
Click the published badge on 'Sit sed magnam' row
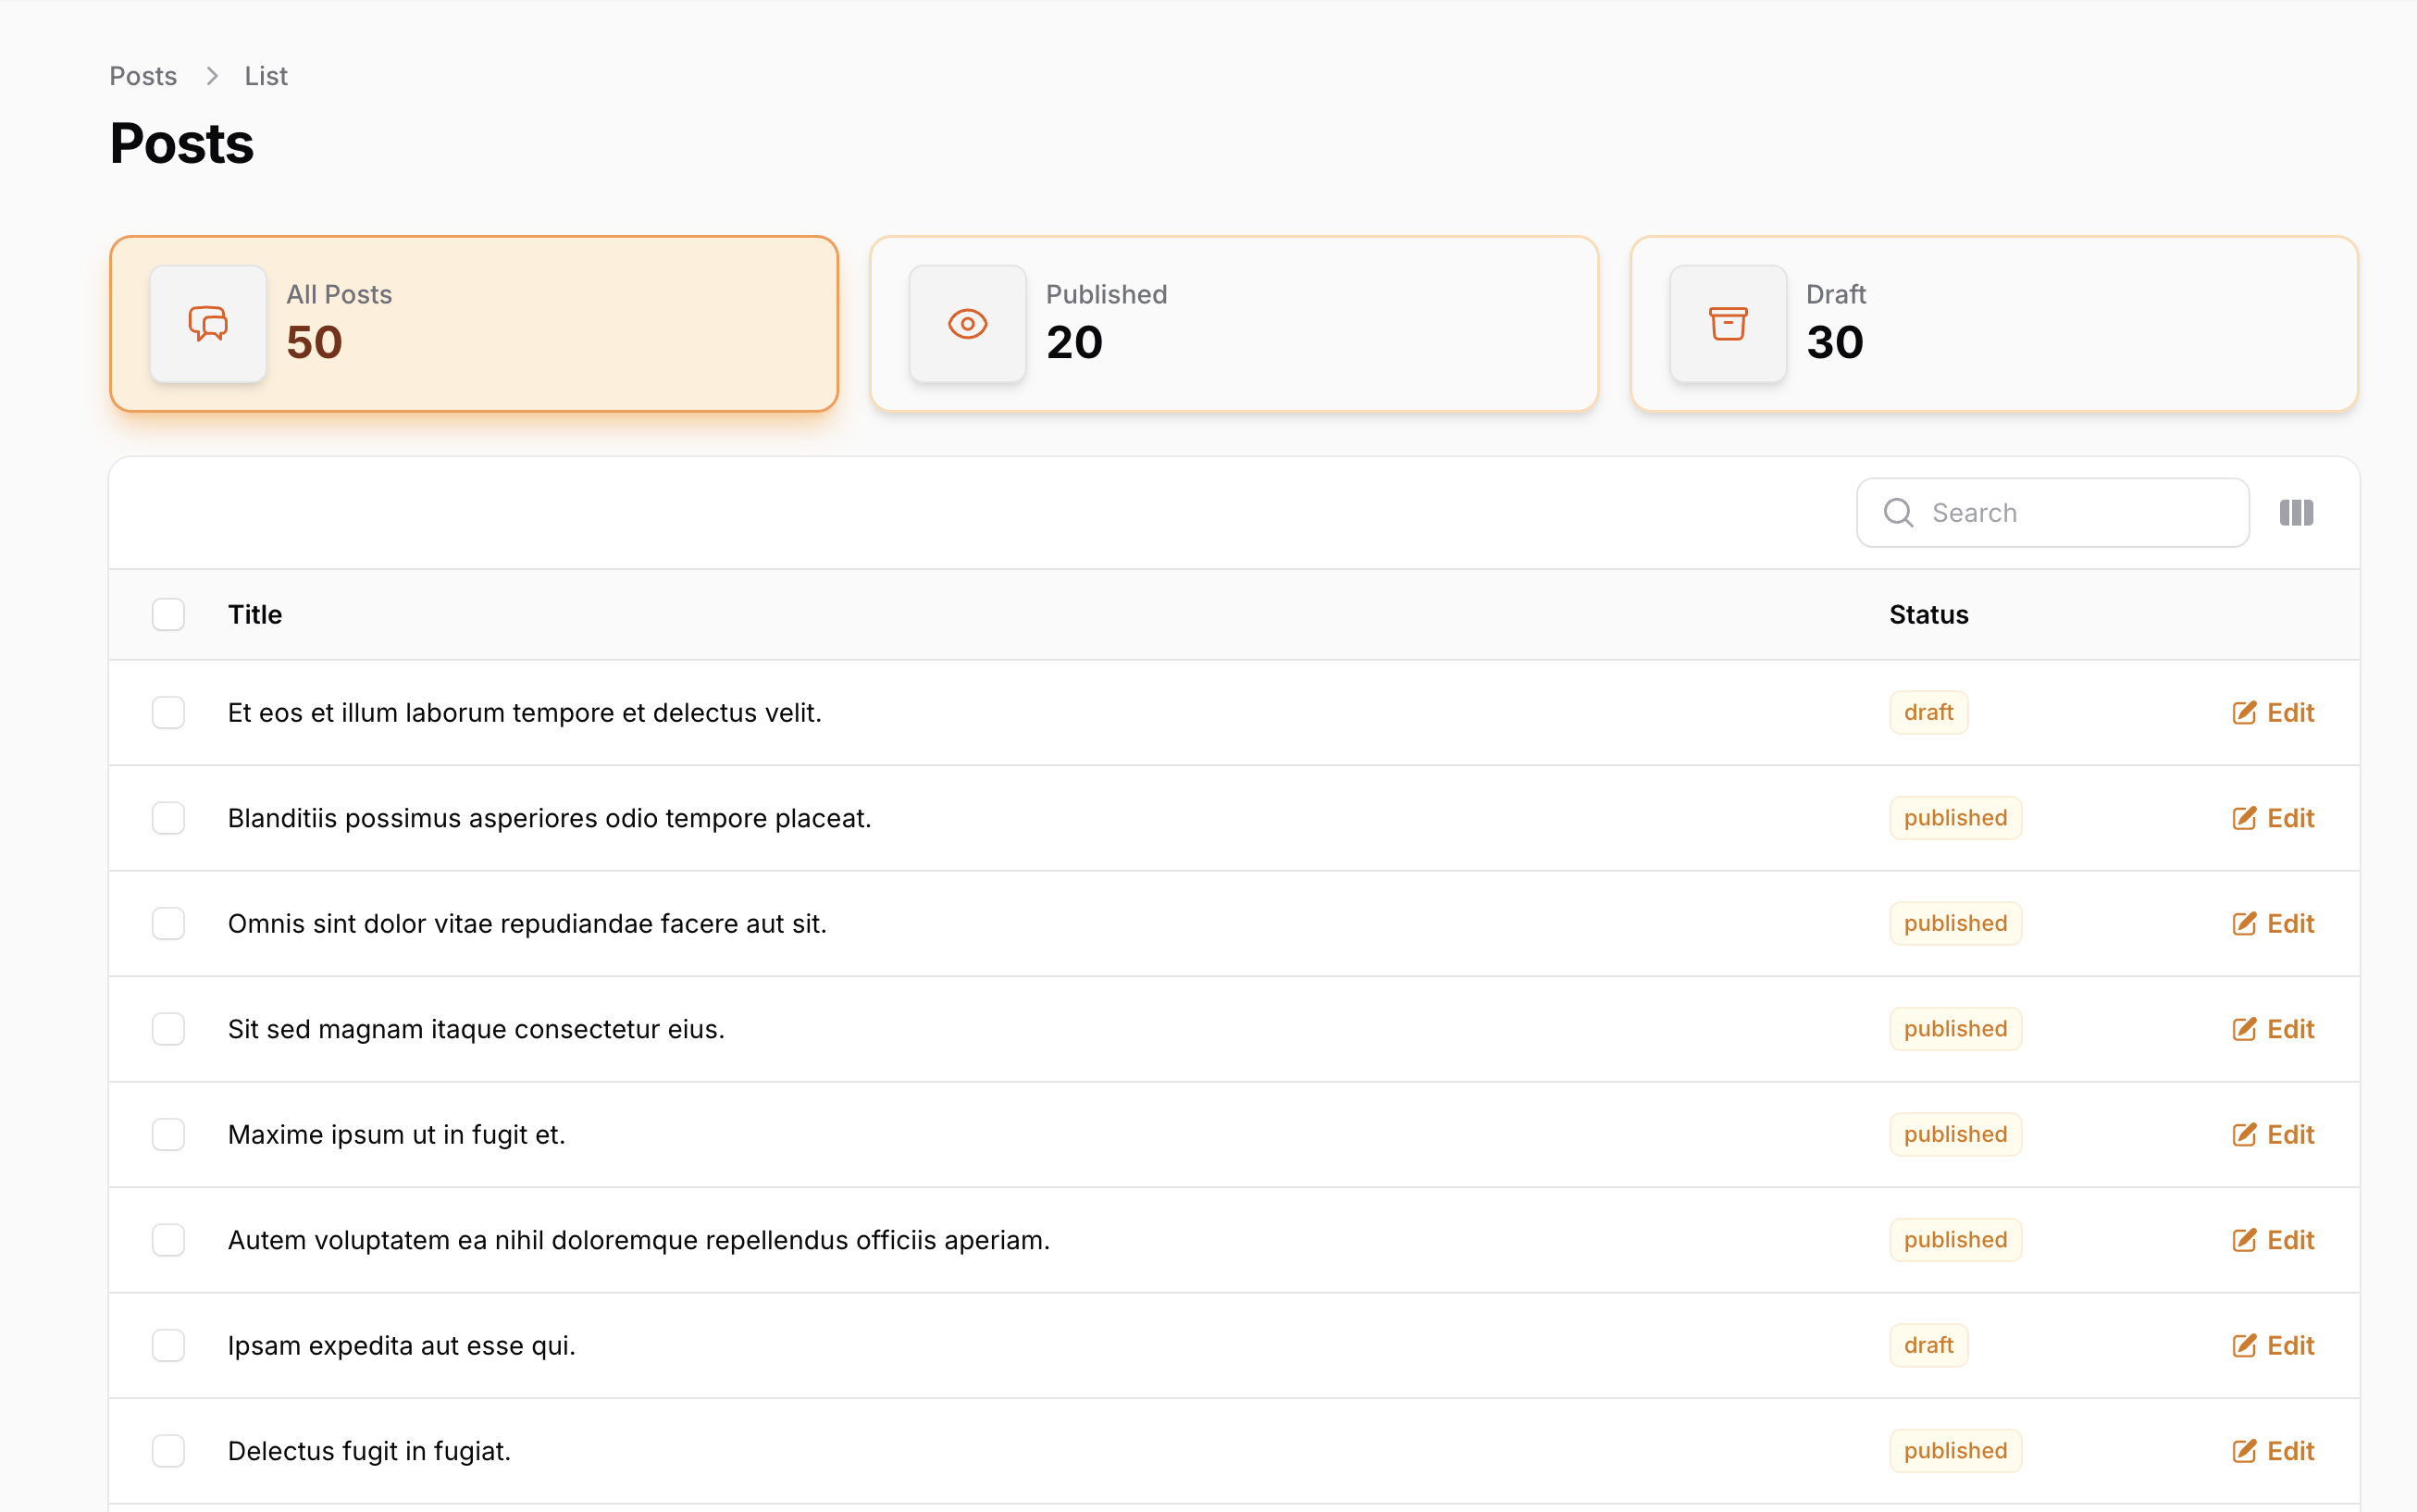(x=1955, y=1029)
